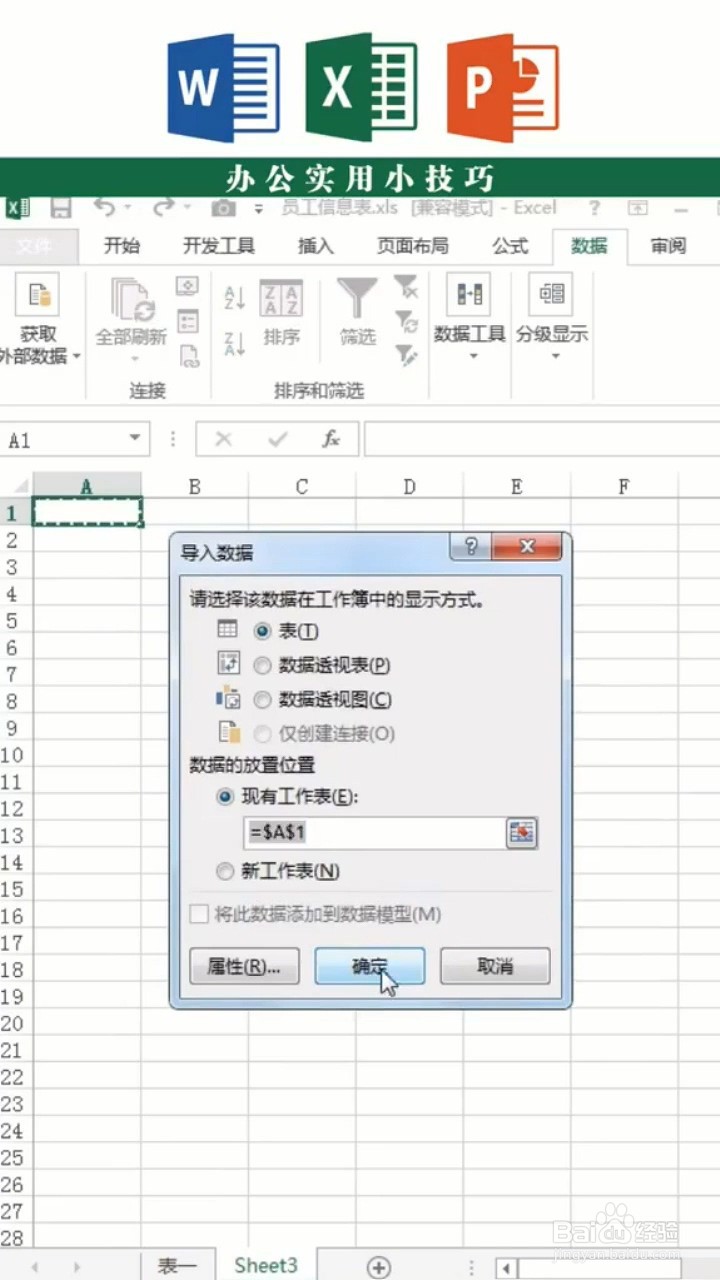Close the Import Data dialog
The width and height of the screenshot is (720, 1280).
[527, 547]
